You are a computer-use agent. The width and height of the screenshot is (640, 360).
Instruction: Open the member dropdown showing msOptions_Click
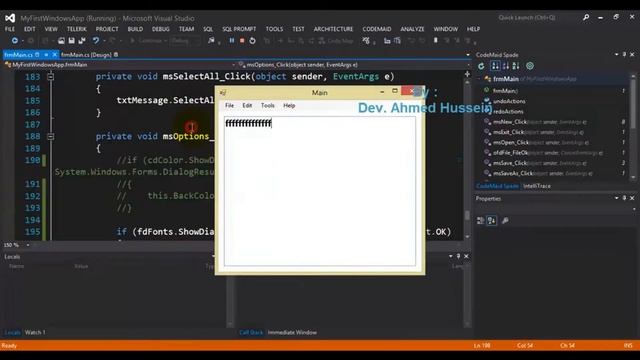click(353, 64)
